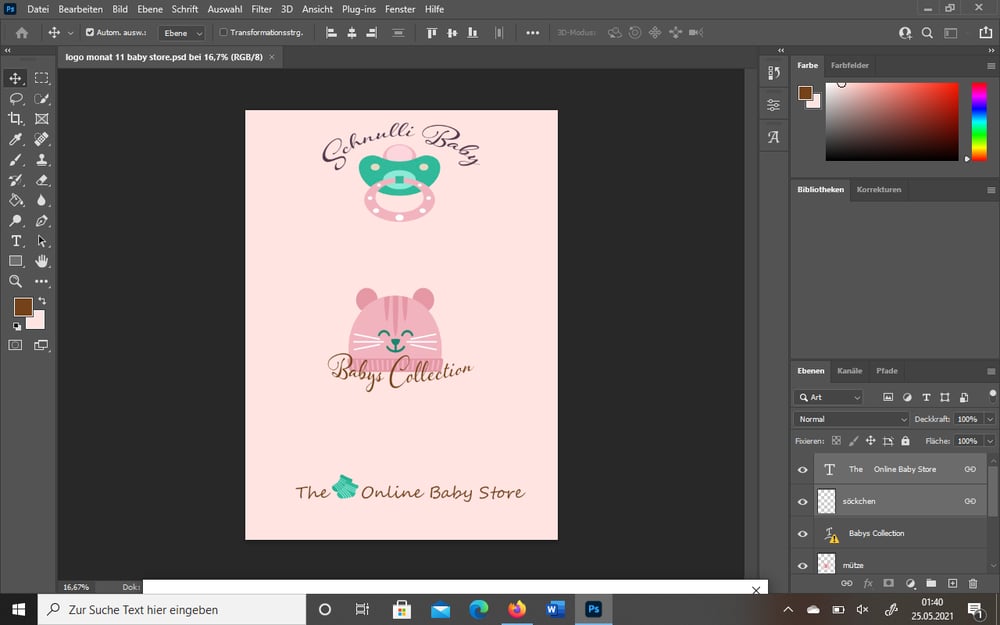Select the Move tool

coord(15,78)
